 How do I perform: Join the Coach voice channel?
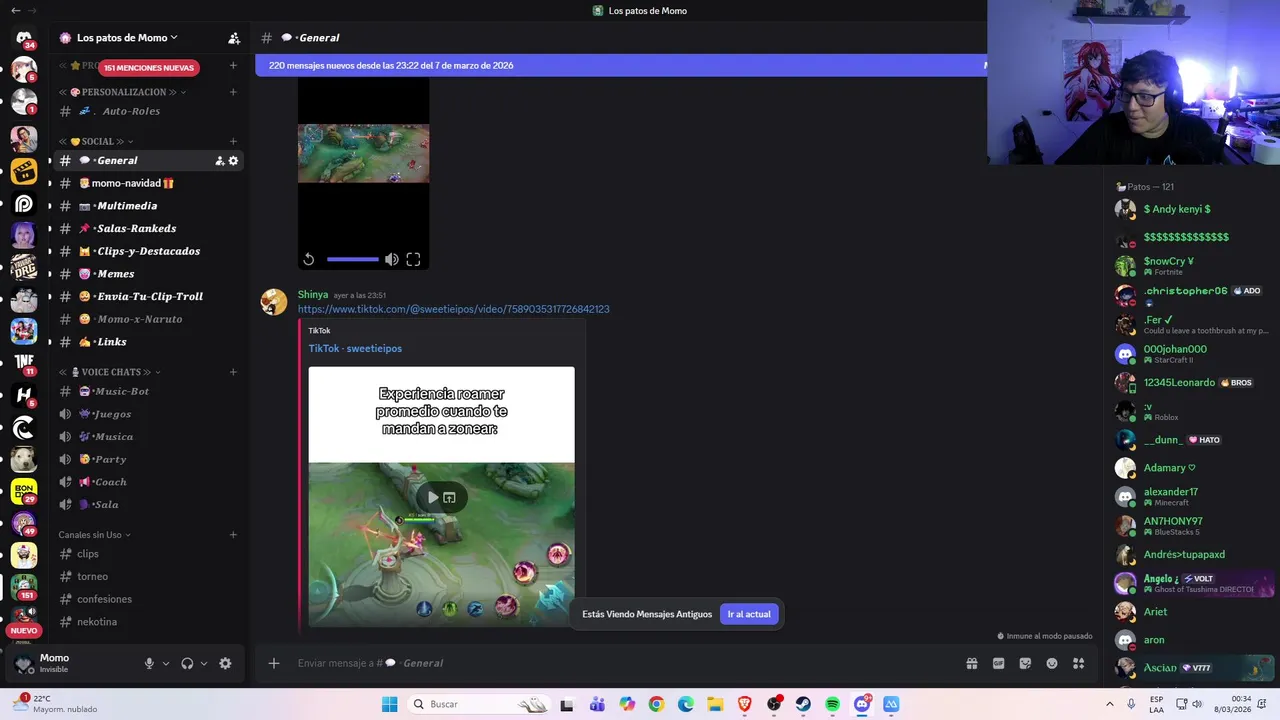pyautogui.click(x=148, y=482)
